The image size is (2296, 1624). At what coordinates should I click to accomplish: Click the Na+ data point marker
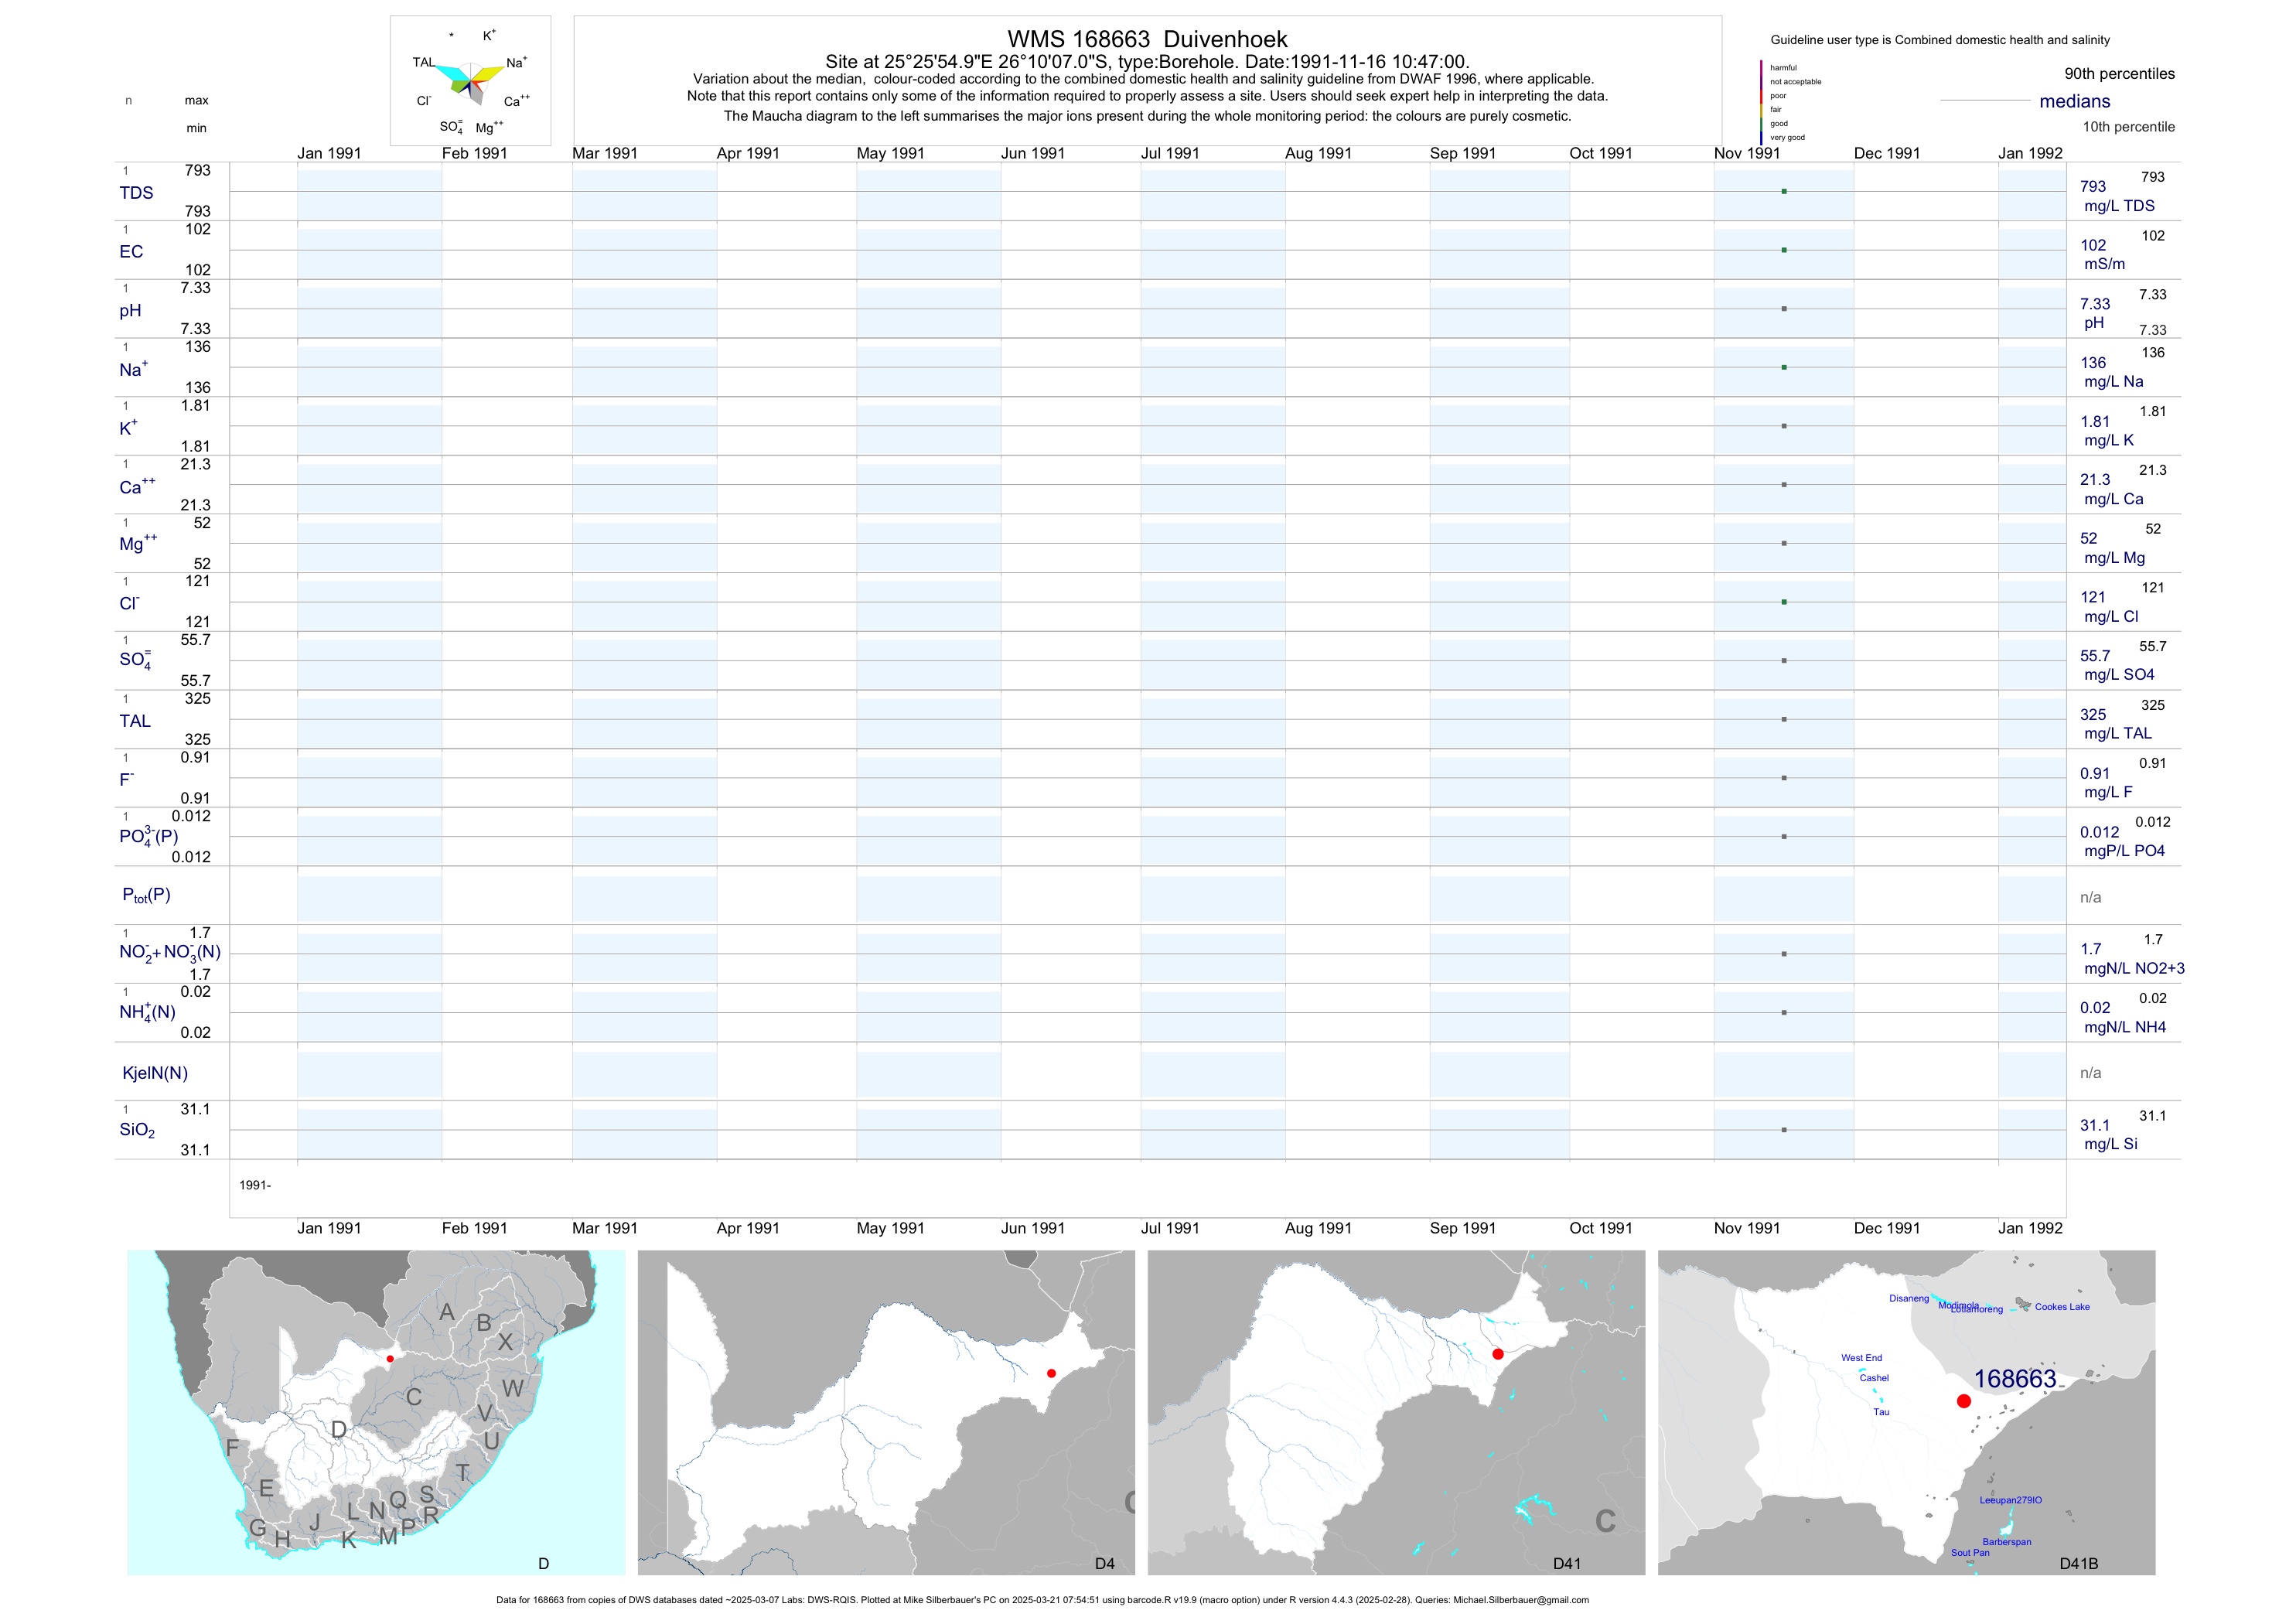click(x=1784, y=367)
